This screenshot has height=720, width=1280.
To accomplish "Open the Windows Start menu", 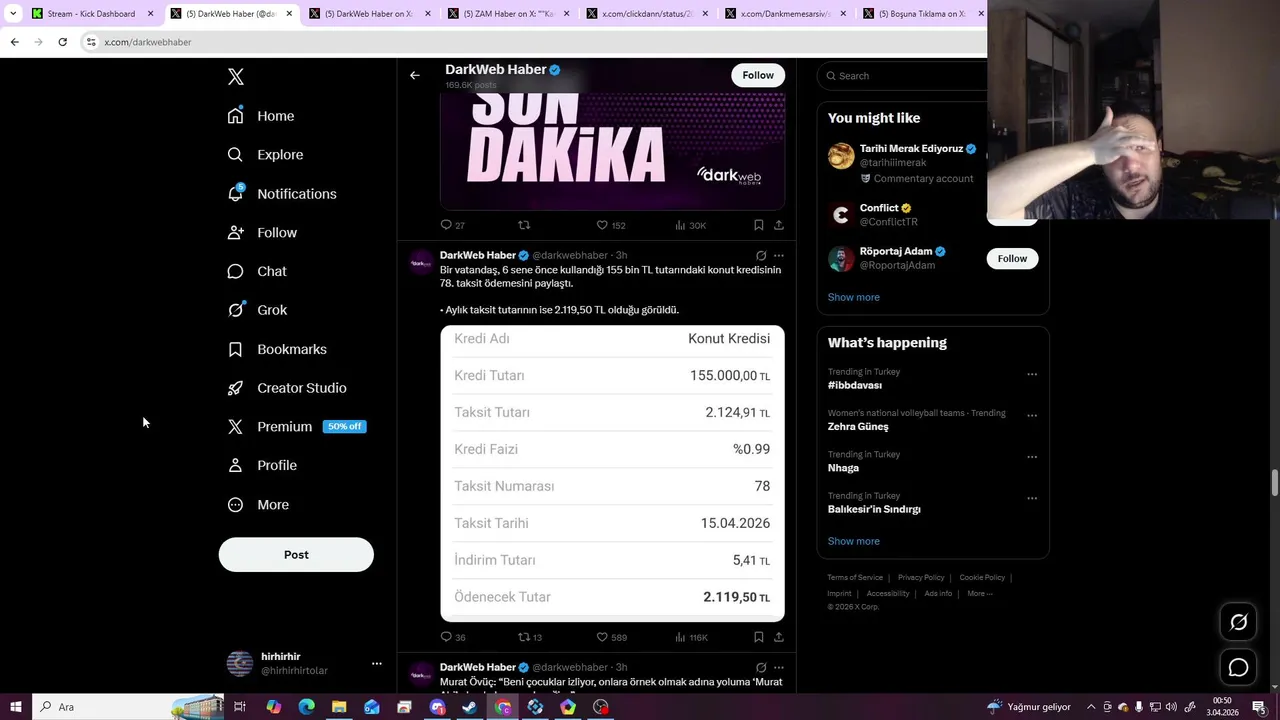I will pos(15,707).
